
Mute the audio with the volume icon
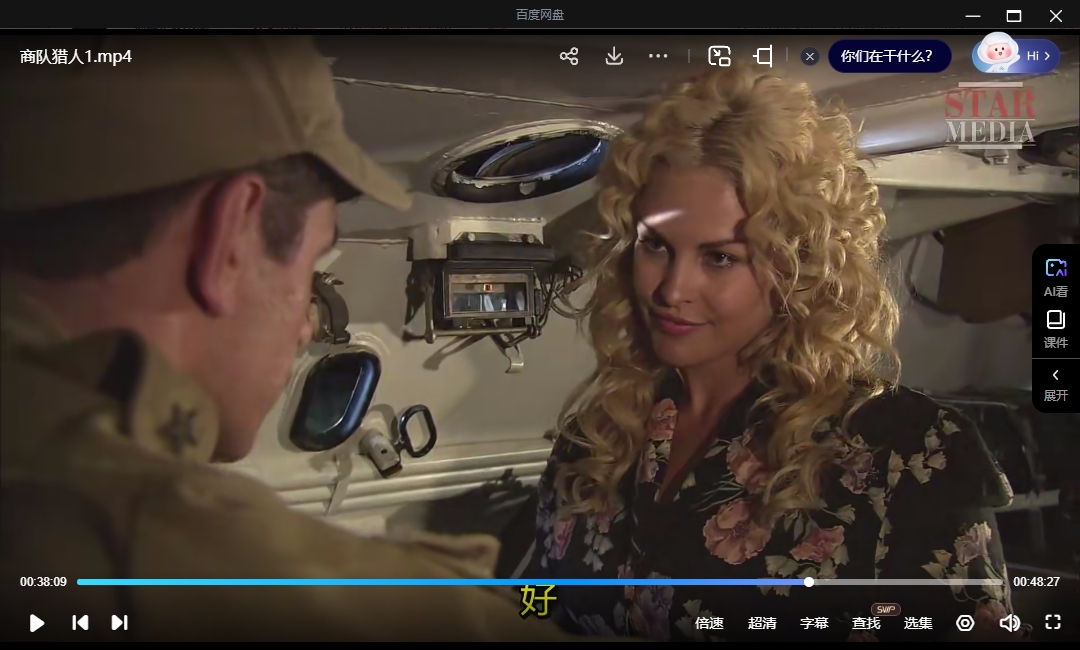(x=1009, y=623)
